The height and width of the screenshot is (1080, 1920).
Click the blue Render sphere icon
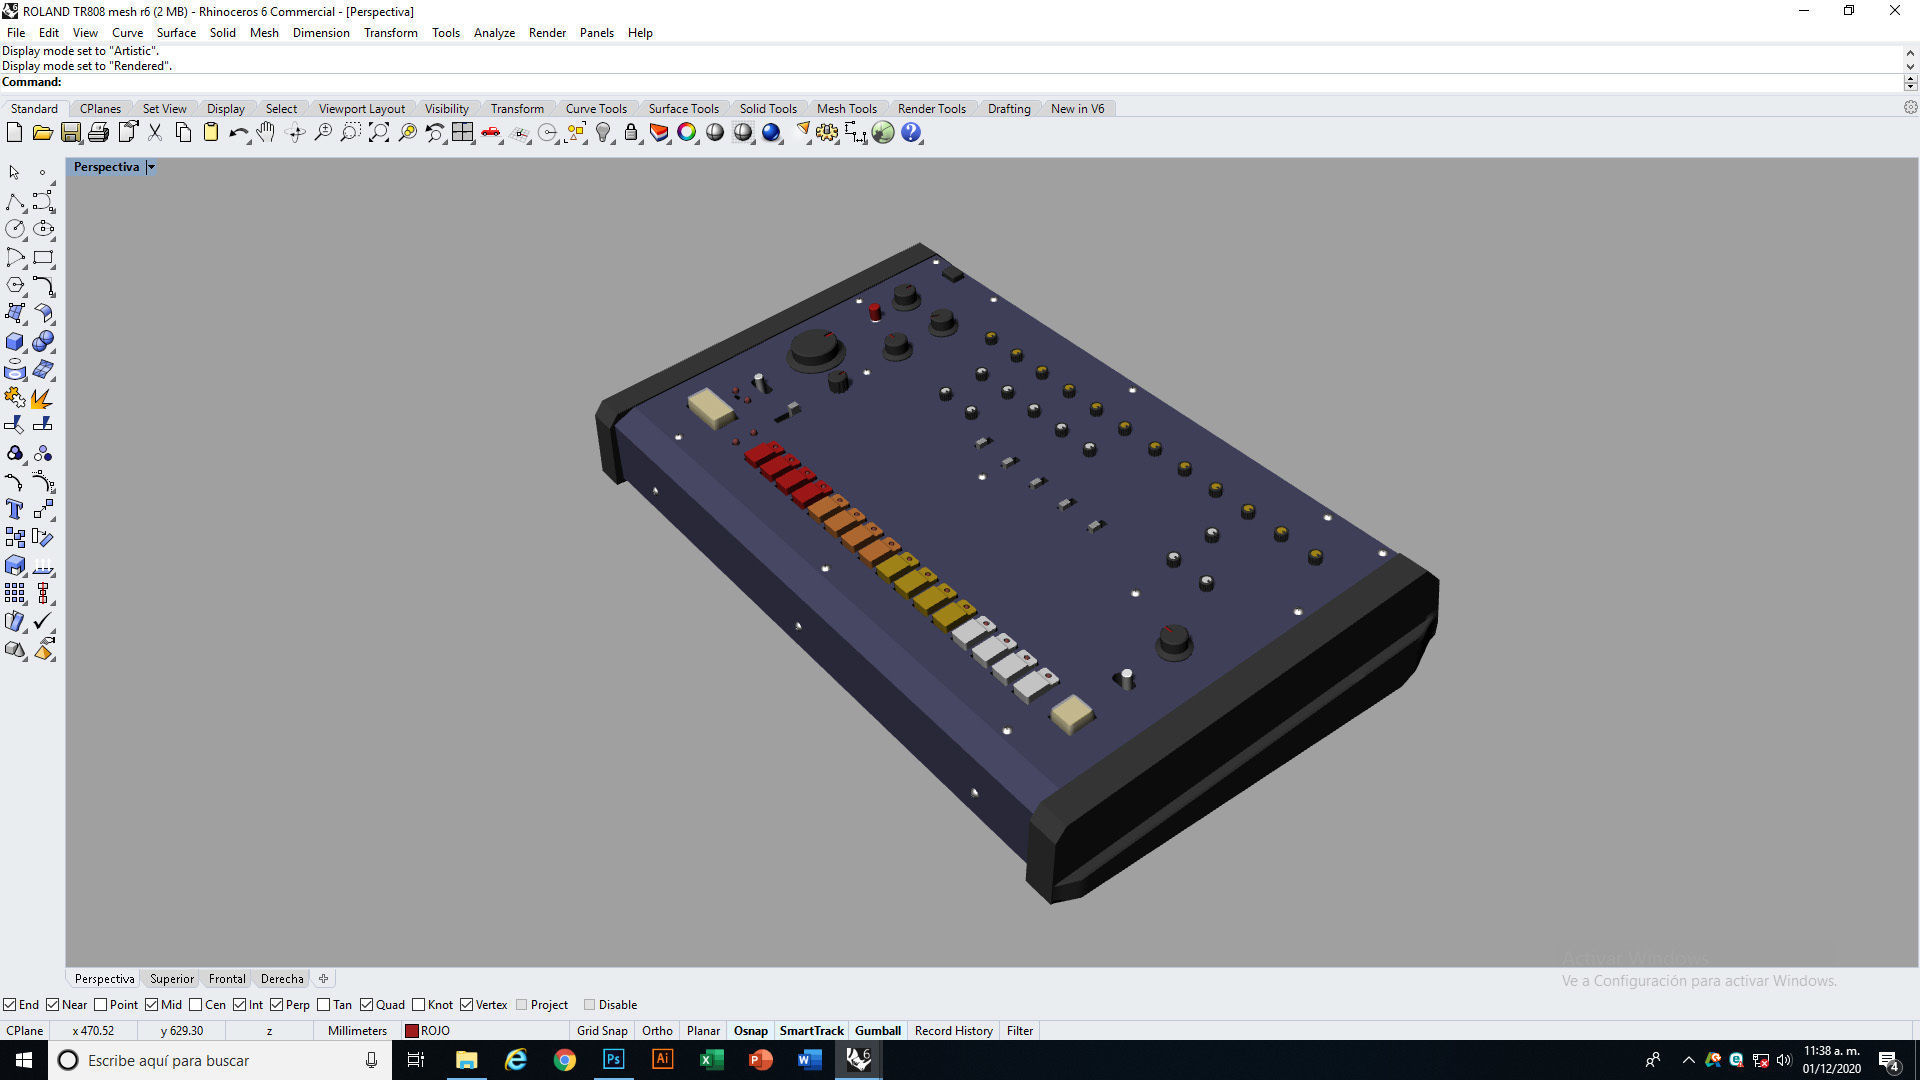tap(771, 132)
